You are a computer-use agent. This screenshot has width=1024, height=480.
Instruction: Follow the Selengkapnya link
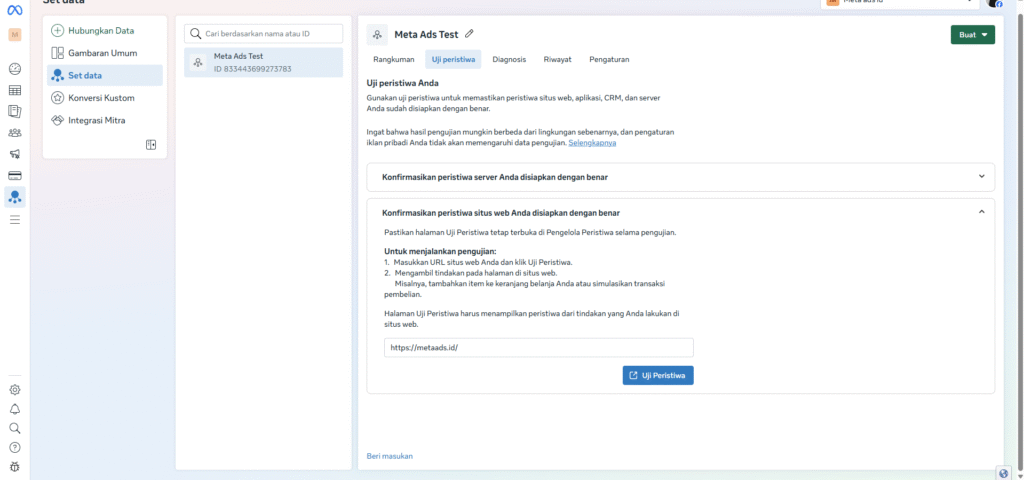click(592, 143)
